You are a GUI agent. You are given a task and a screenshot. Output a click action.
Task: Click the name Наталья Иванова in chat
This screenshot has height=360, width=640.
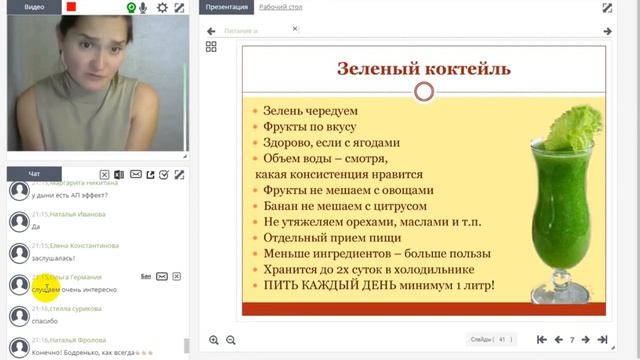[x=78, y=214]
